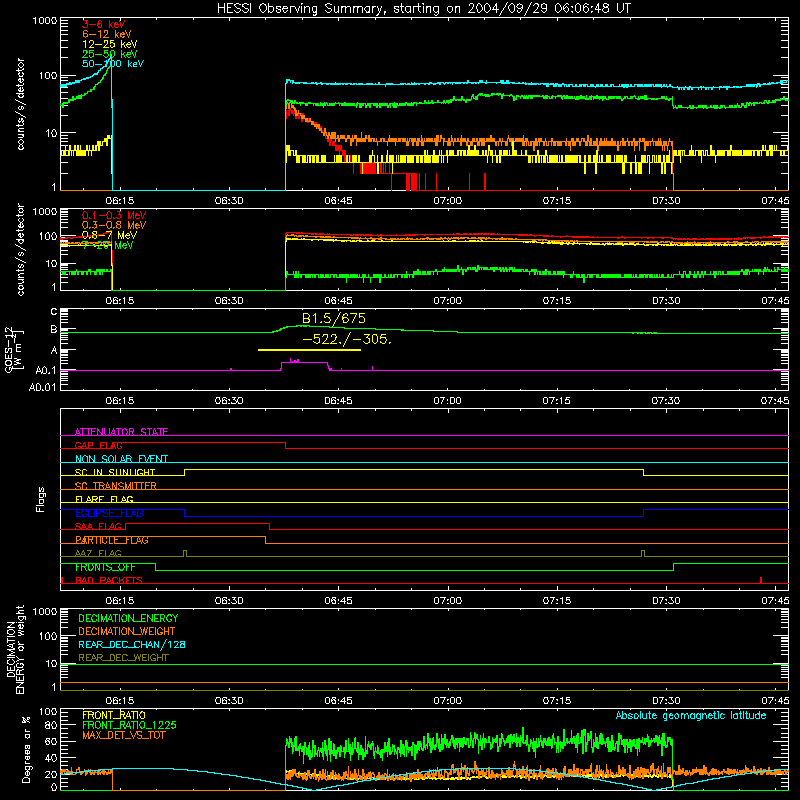Click the olive flag pulse near 07:27
The image size is (800, 800).
pyautogui.click(x=643, y=554)
